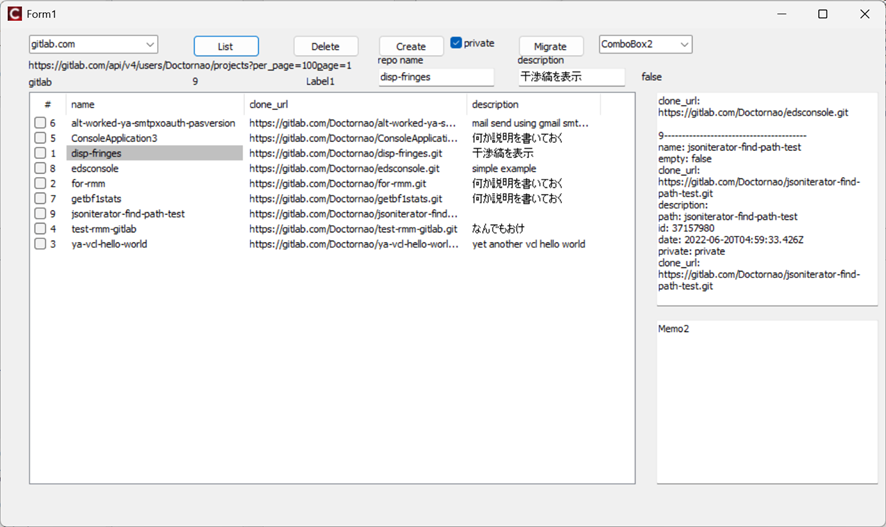Click the 'mail send using gmail smt…' description
The height and width of the screenshot is (527, 886).
[530, 123]
